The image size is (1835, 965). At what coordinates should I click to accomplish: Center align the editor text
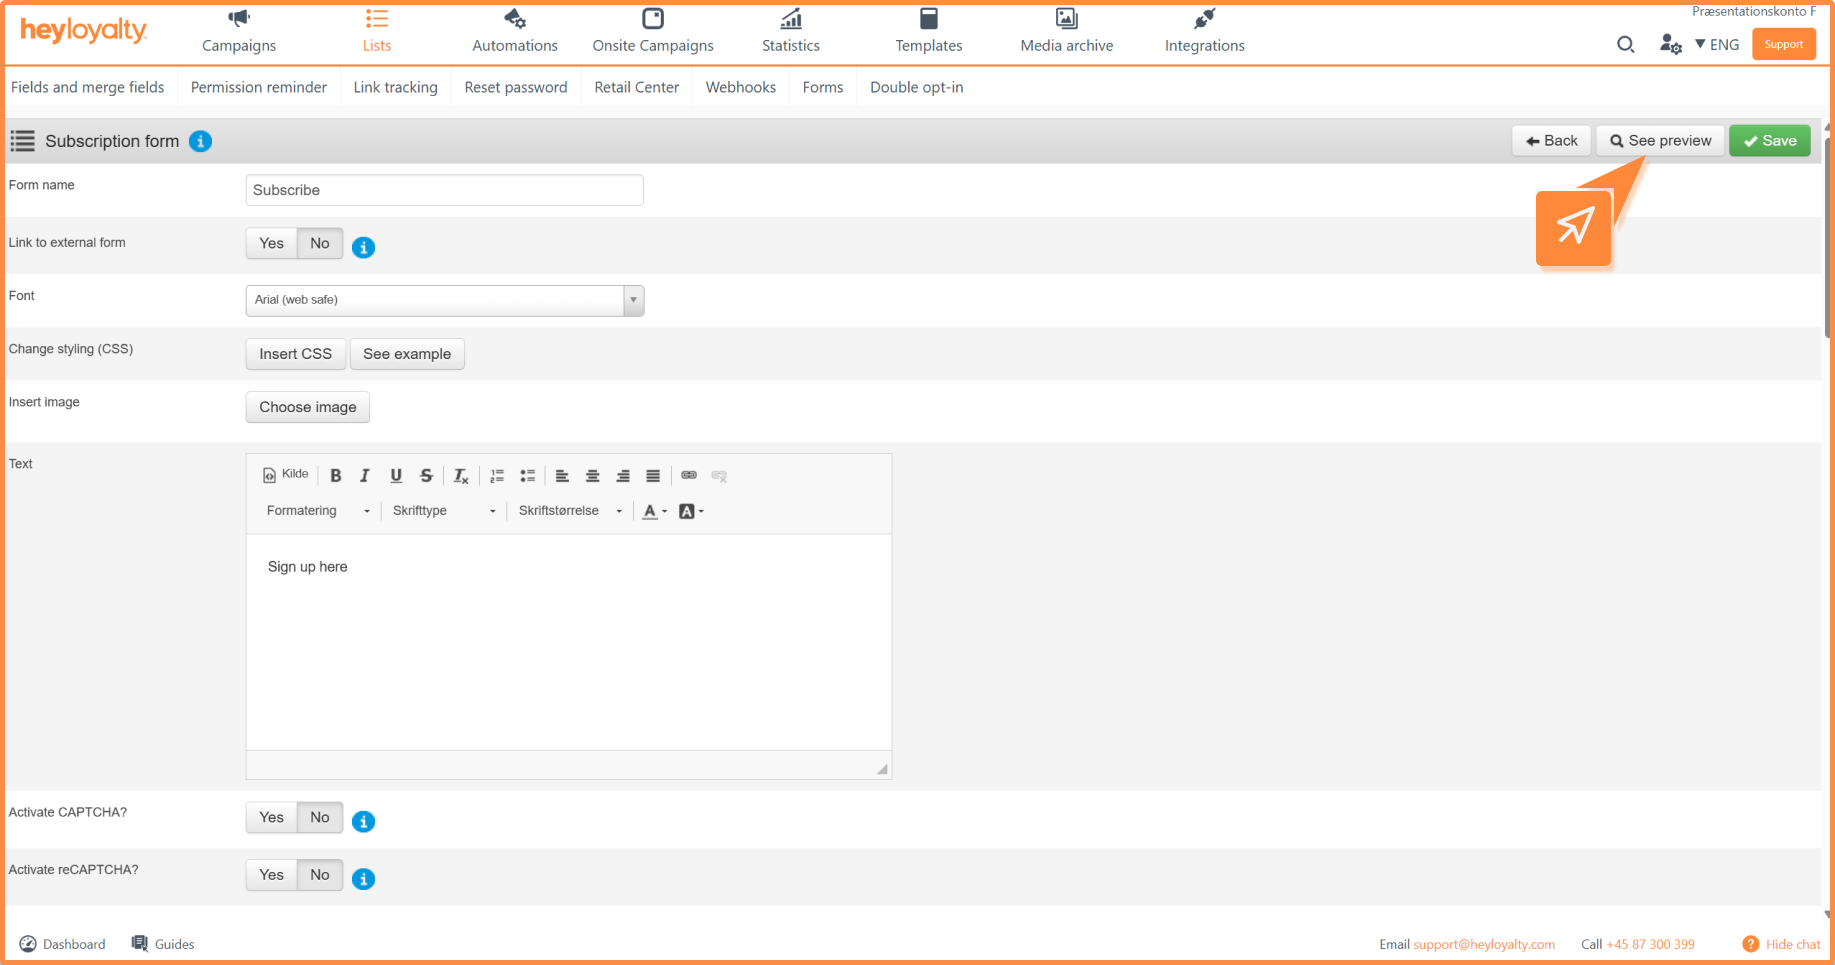pyautogui.click(x=592, y=476)
